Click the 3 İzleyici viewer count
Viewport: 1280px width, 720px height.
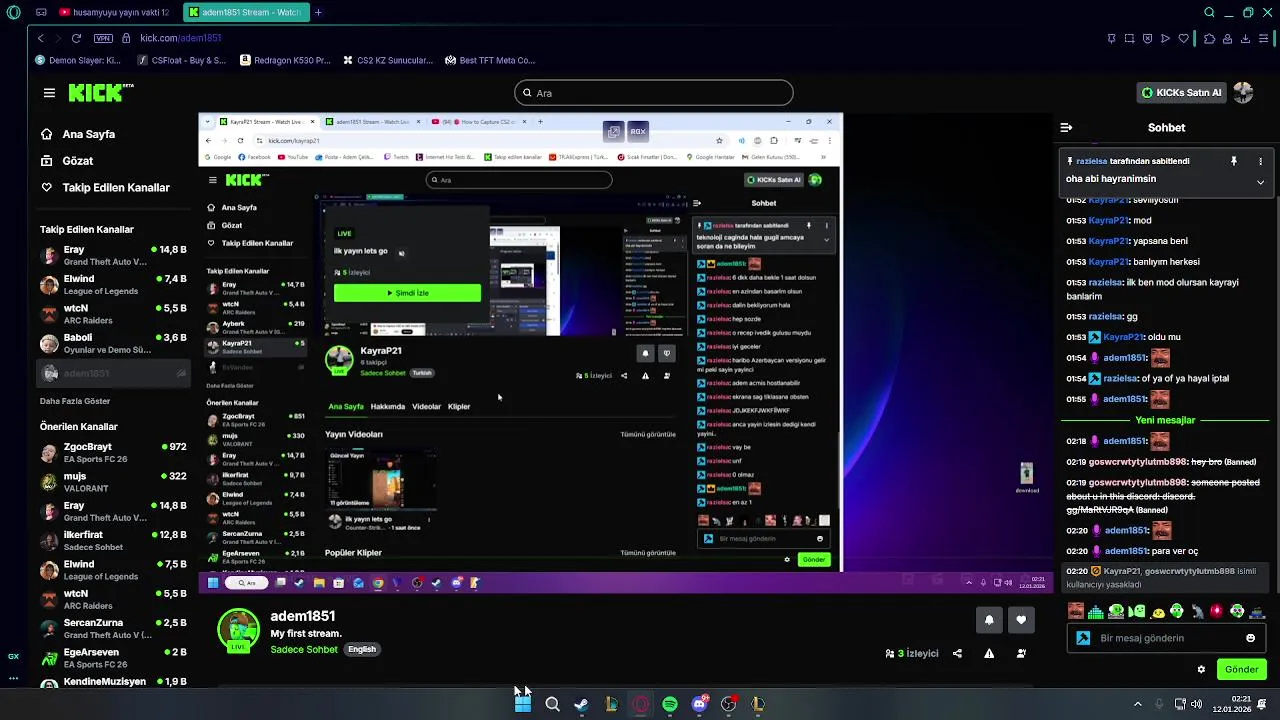pyautogui.click(x=912, y=654)
